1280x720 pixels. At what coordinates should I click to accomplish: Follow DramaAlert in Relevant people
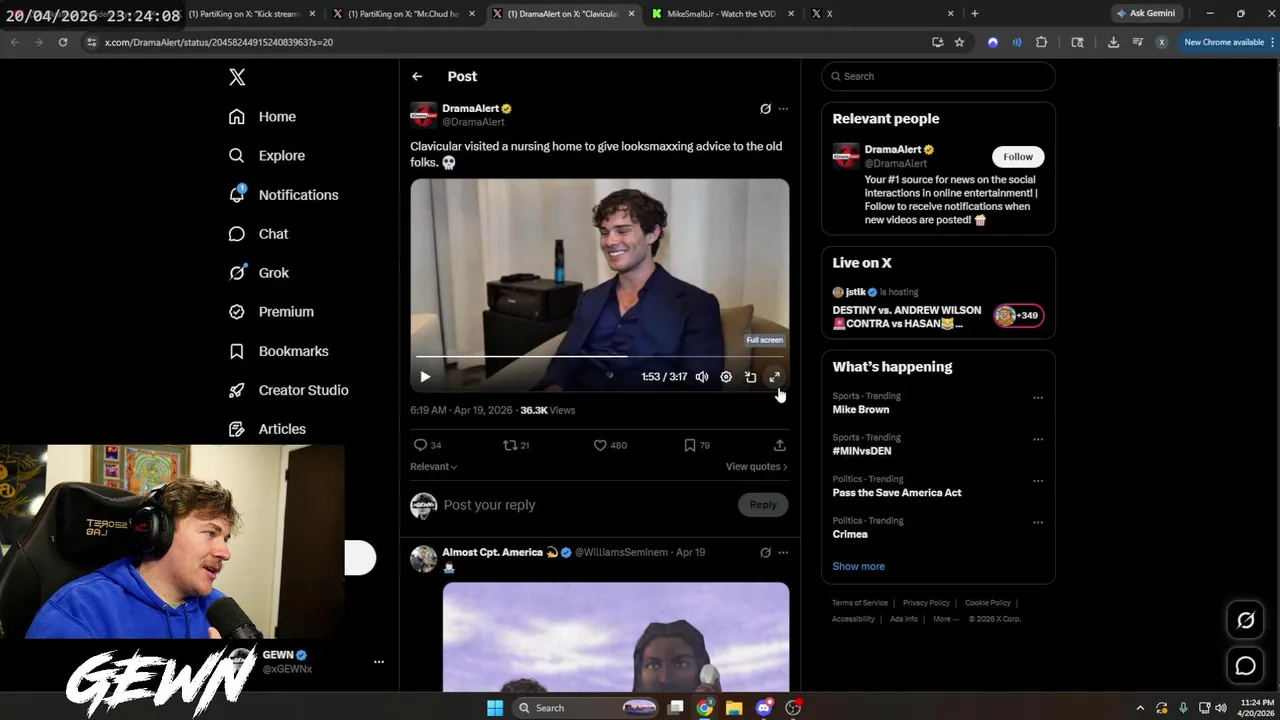1018,157
